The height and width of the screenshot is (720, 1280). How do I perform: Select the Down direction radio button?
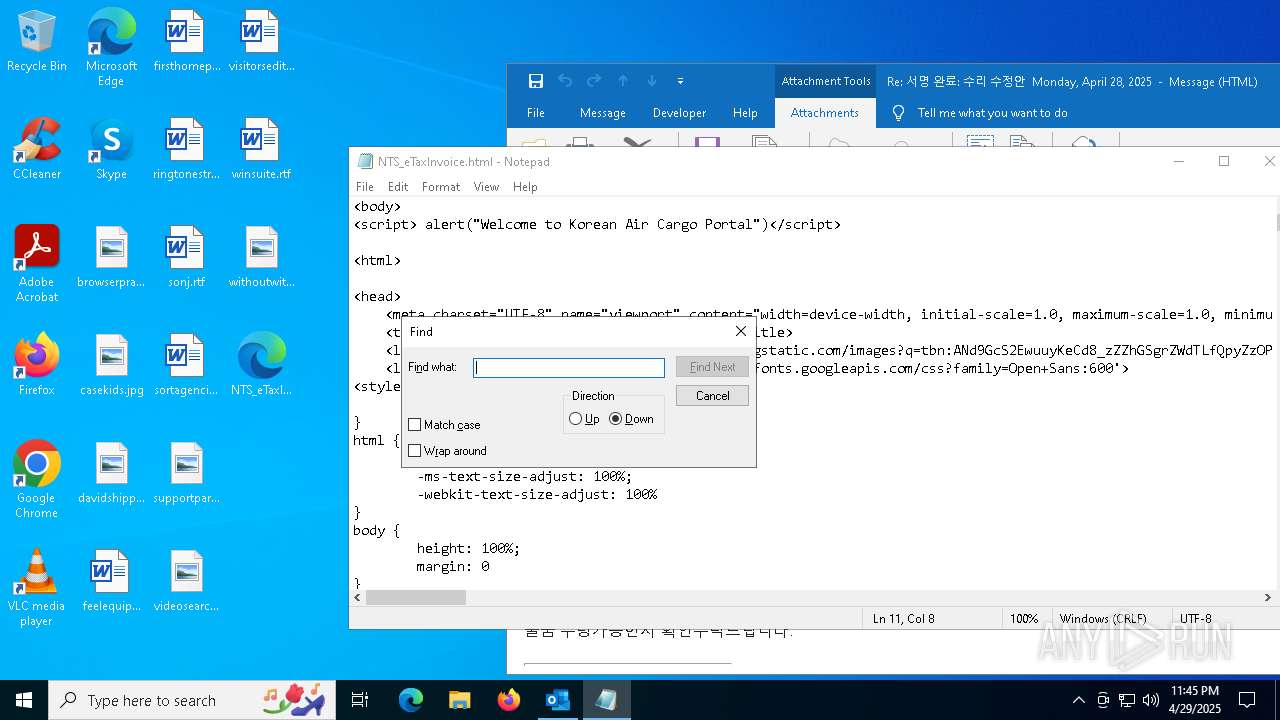pyautogui.click(x=616, y=419)
